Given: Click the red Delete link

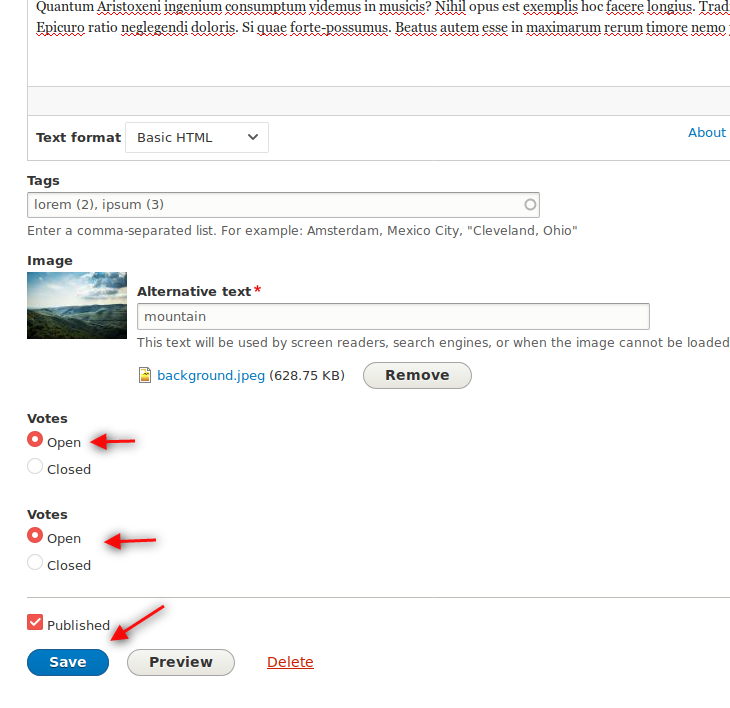Looking at the screenshot, I should click(290, 662).
